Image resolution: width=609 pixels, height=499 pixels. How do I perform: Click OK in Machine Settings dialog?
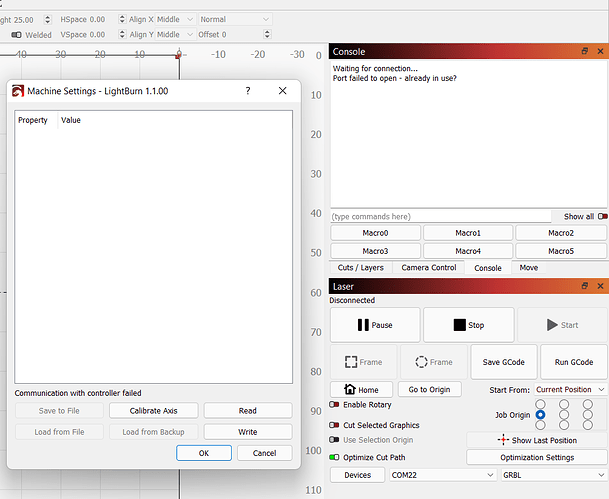coord(204,453)
